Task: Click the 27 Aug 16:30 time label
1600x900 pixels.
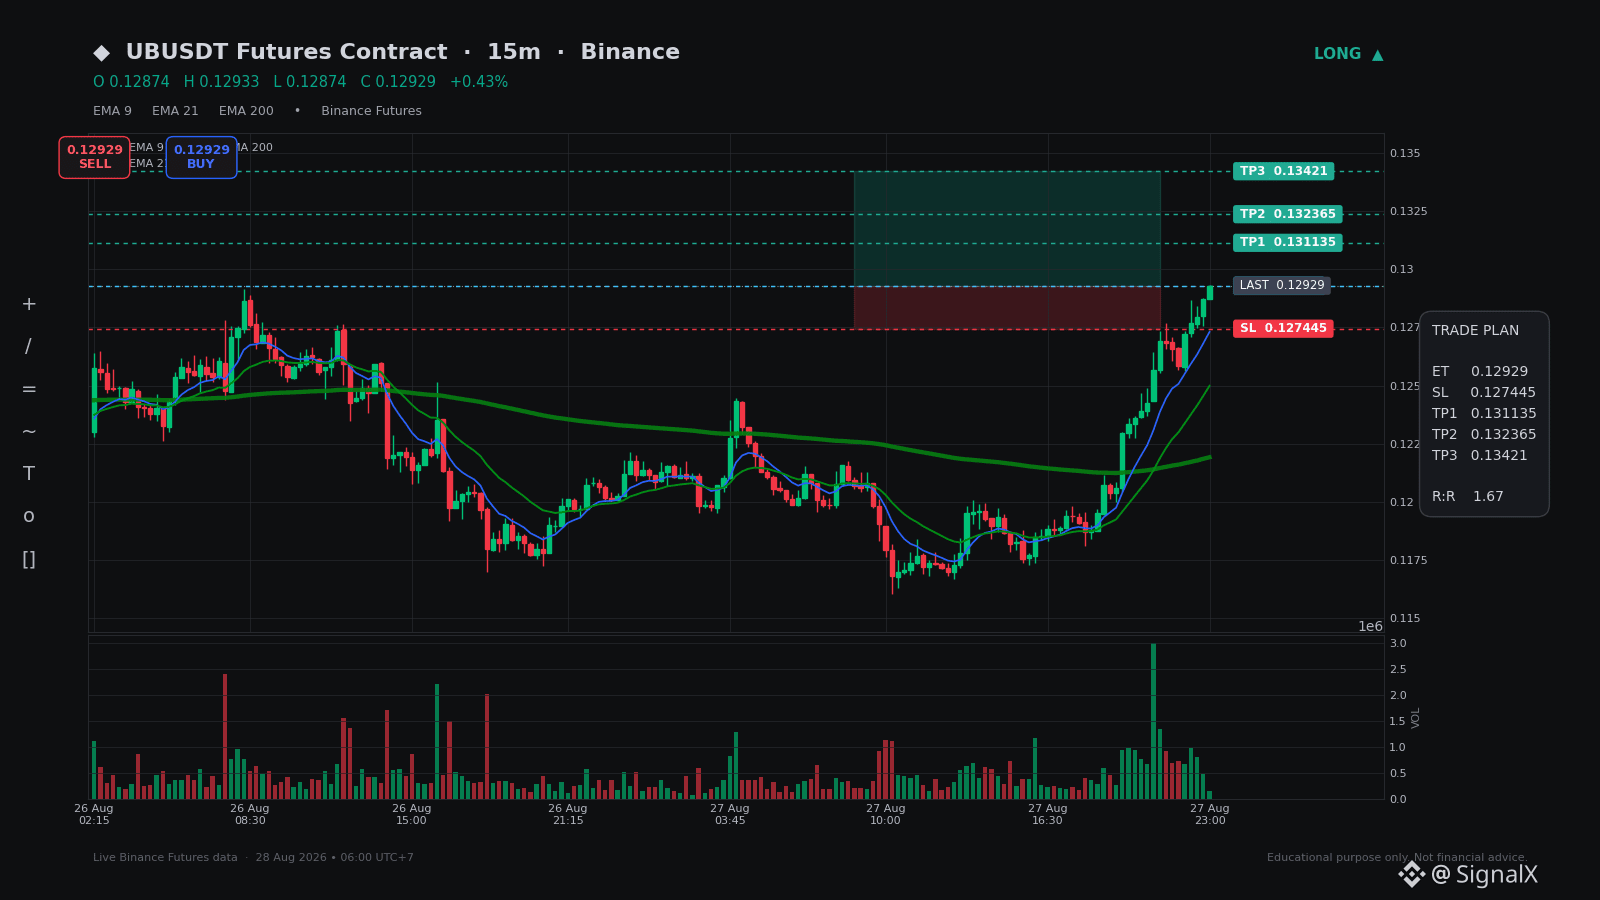Action: [x=1048, y=814]
